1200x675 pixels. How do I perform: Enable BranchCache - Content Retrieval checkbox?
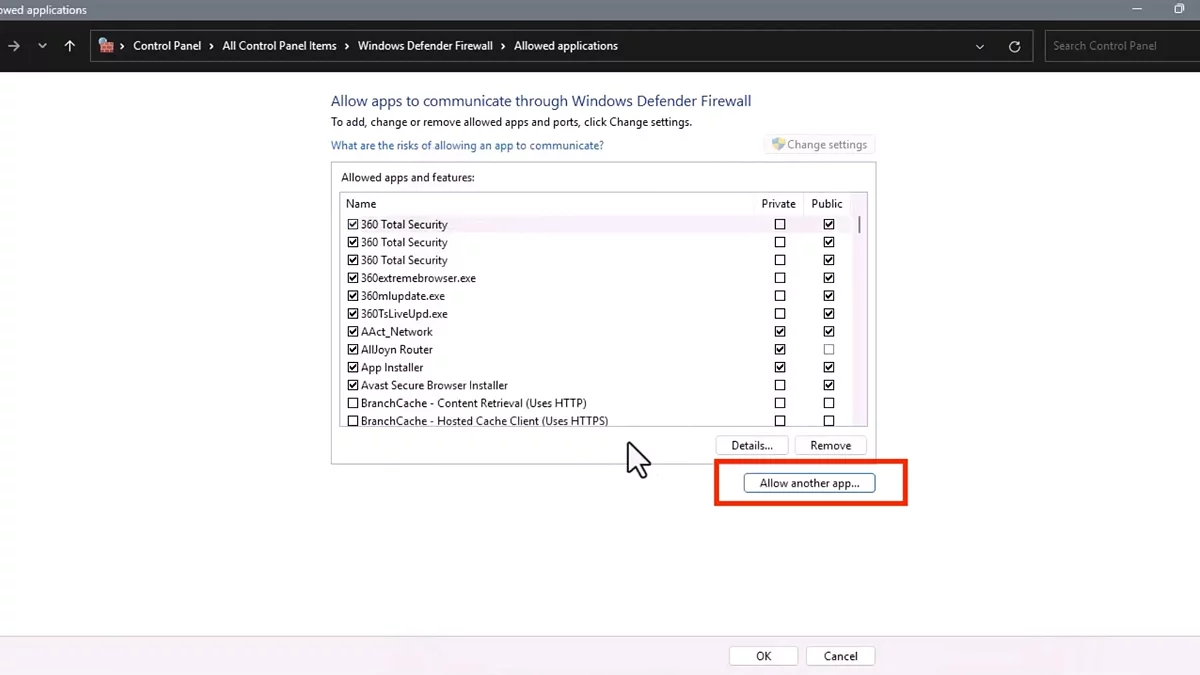pyautogui.click(x=353, y=403)
